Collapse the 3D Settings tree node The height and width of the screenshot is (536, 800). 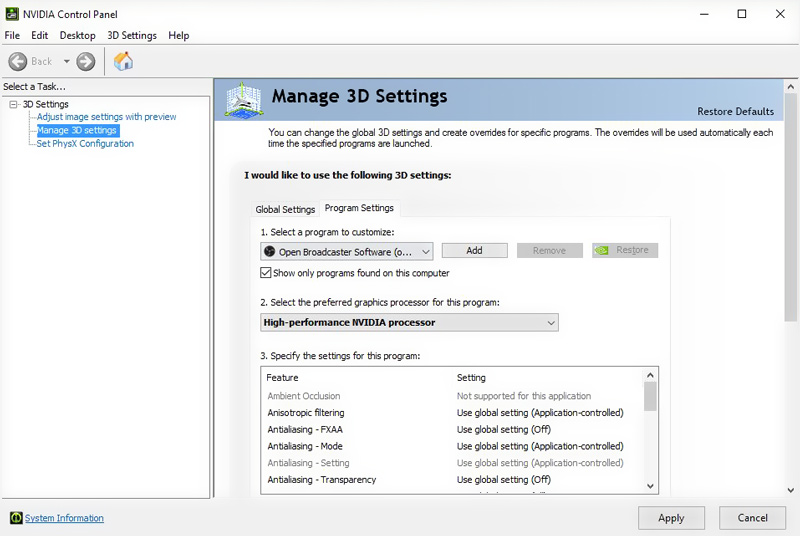pyautogui.click(x=13, y=104)
